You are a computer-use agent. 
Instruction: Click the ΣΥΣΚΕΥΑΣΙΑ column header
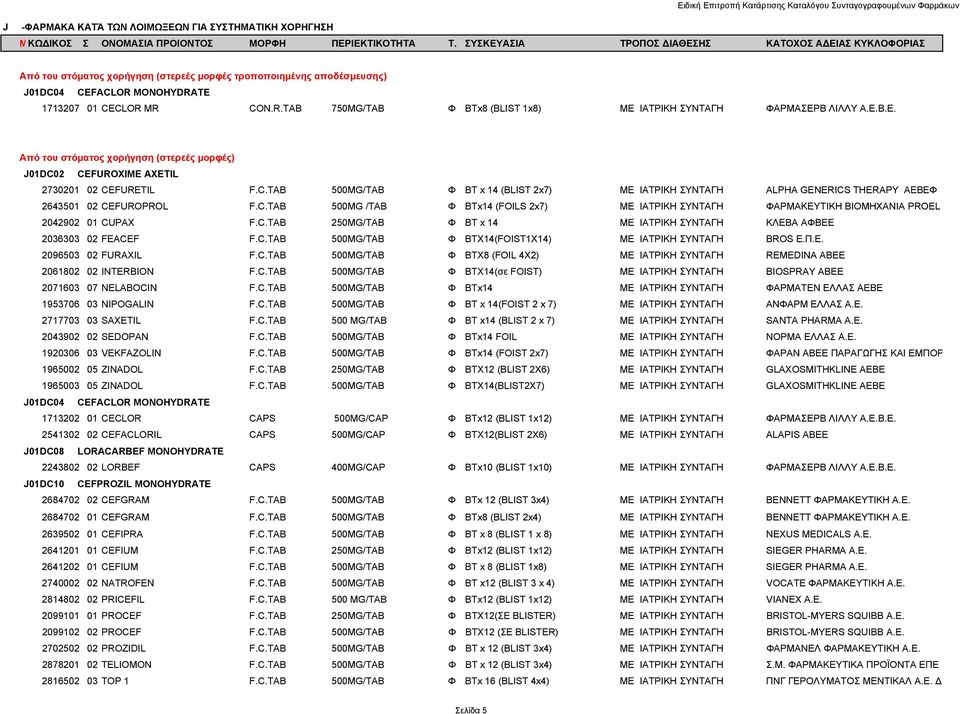pyautogui.click(x=494, y=43)
